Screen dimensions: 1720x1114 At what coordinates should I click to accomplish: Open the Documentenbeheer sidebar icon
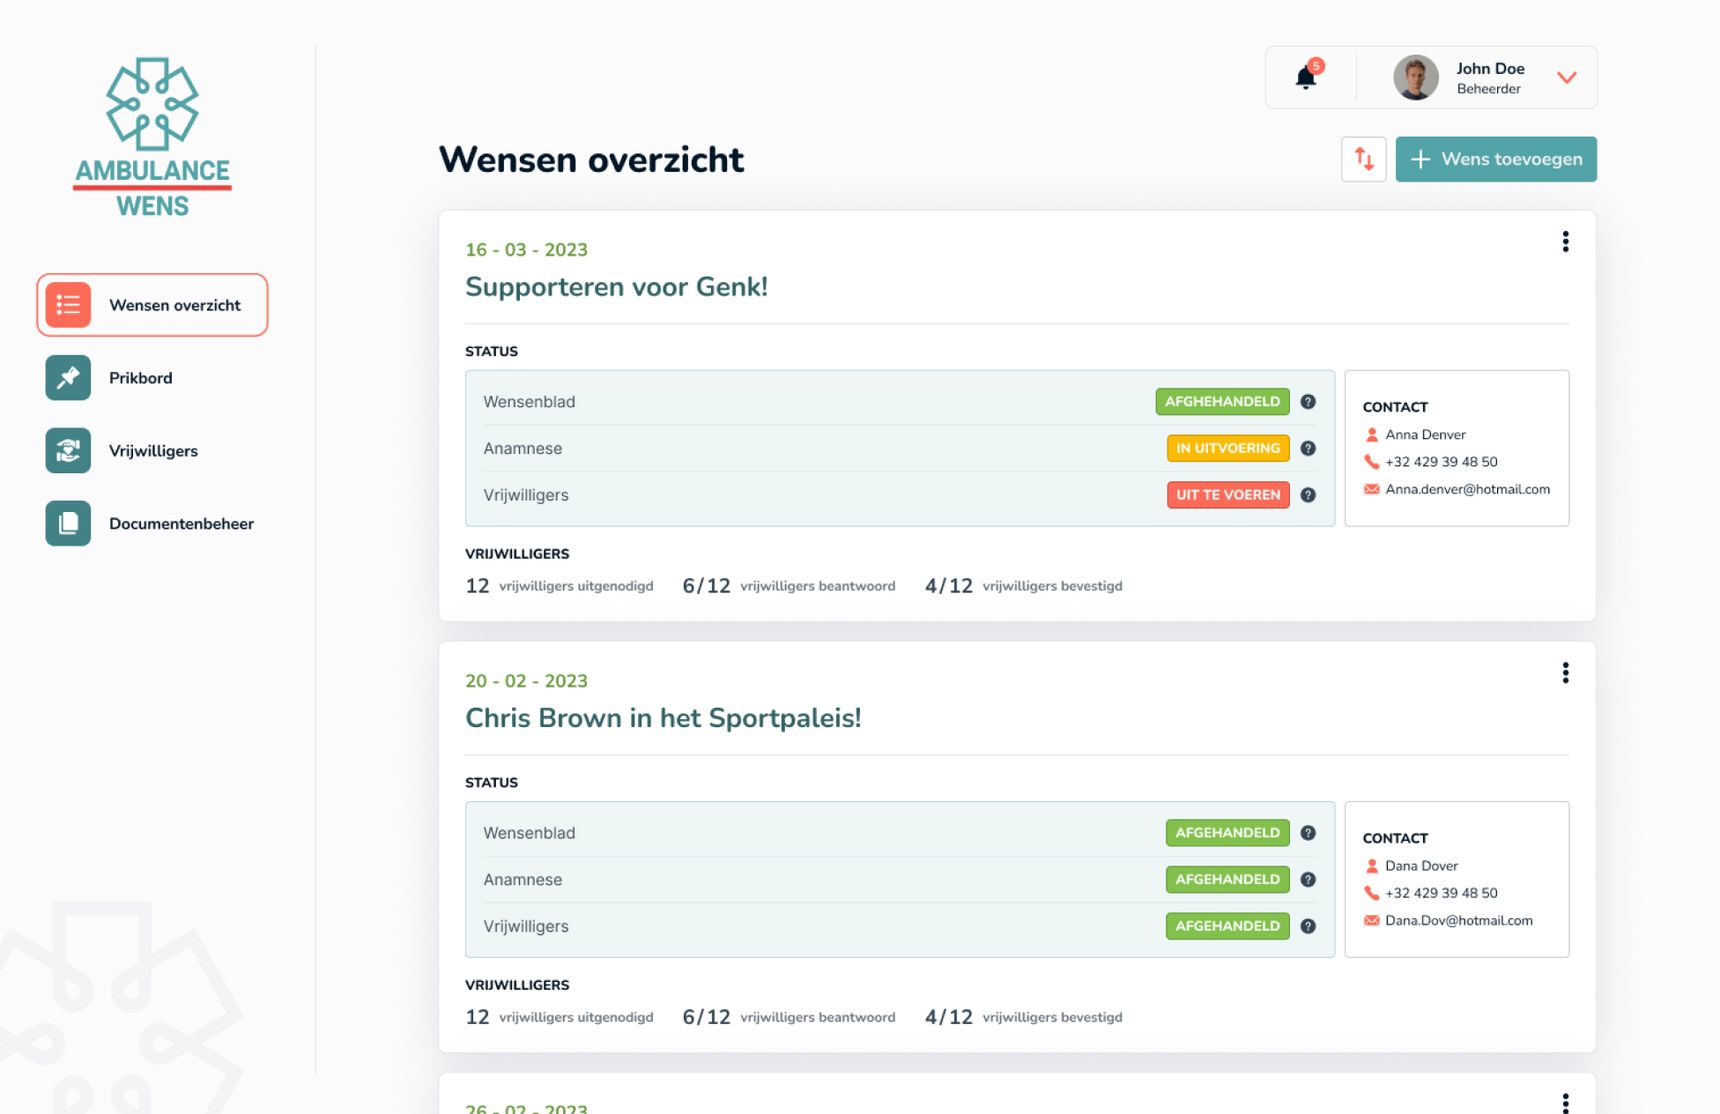(x=68, y=524)
